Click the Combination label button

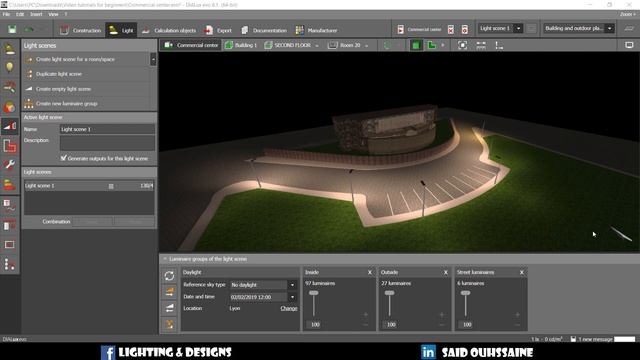tap(56, 222)
